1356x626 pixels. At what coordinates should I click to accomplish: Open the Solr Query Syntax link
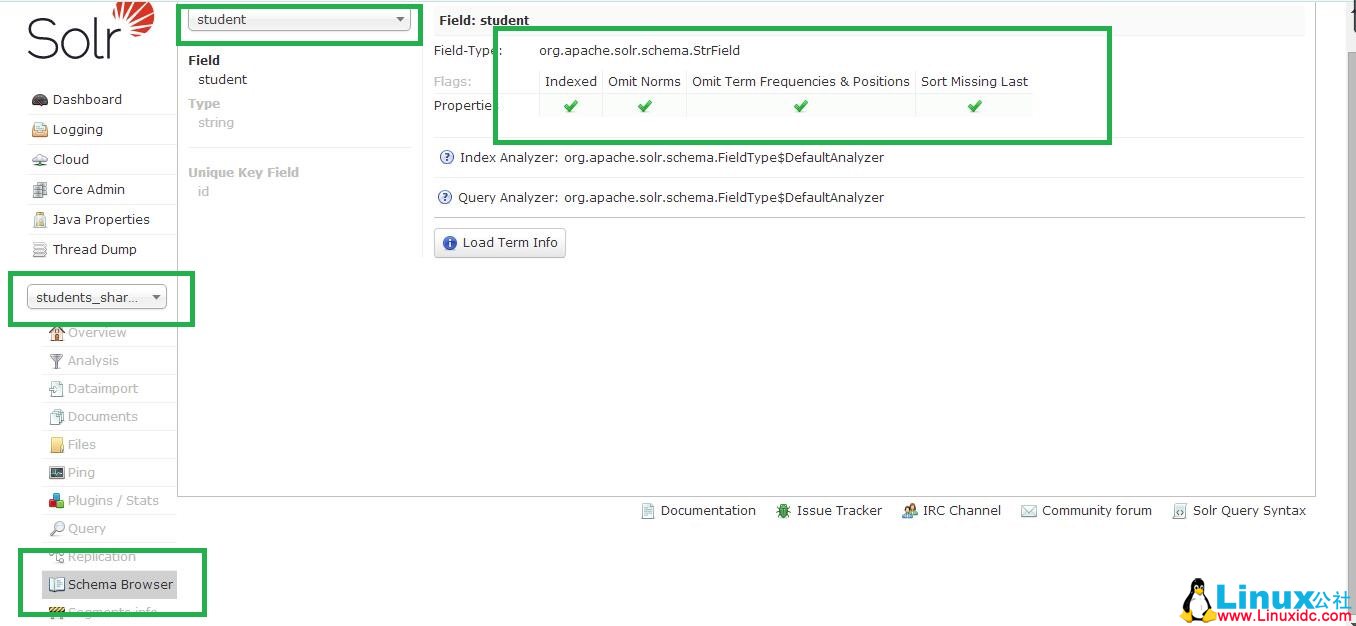1248,511
